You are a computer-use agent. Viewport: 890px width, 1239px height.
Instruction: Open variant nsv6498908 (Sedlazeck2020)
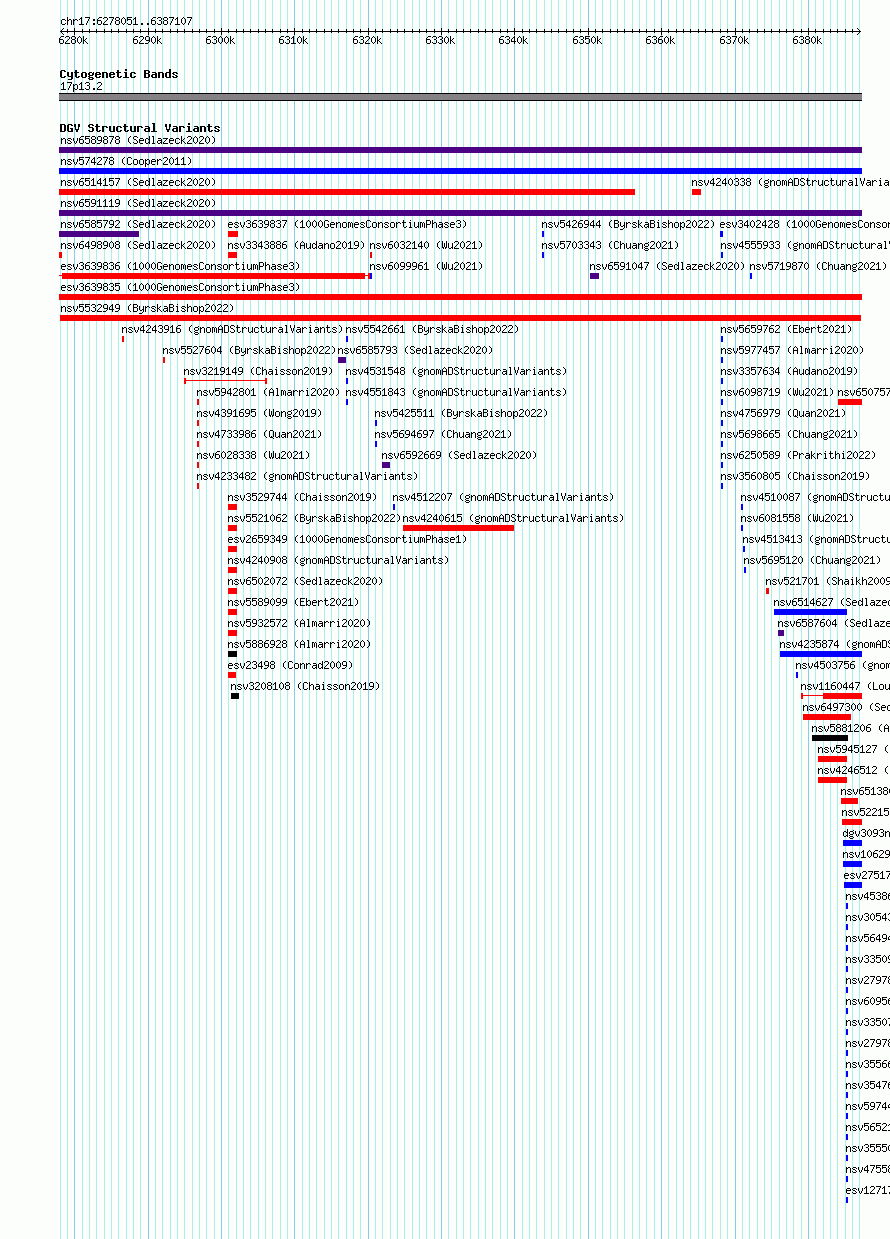click(x=138, y=245)
